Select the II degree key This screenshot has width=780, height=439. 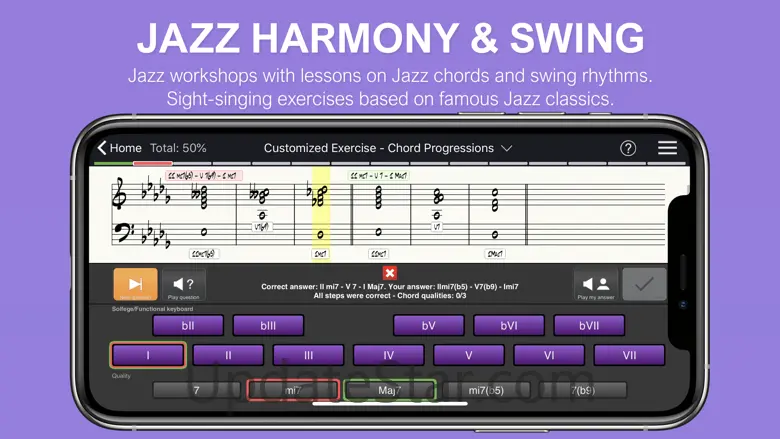click(x=228, y=355)
